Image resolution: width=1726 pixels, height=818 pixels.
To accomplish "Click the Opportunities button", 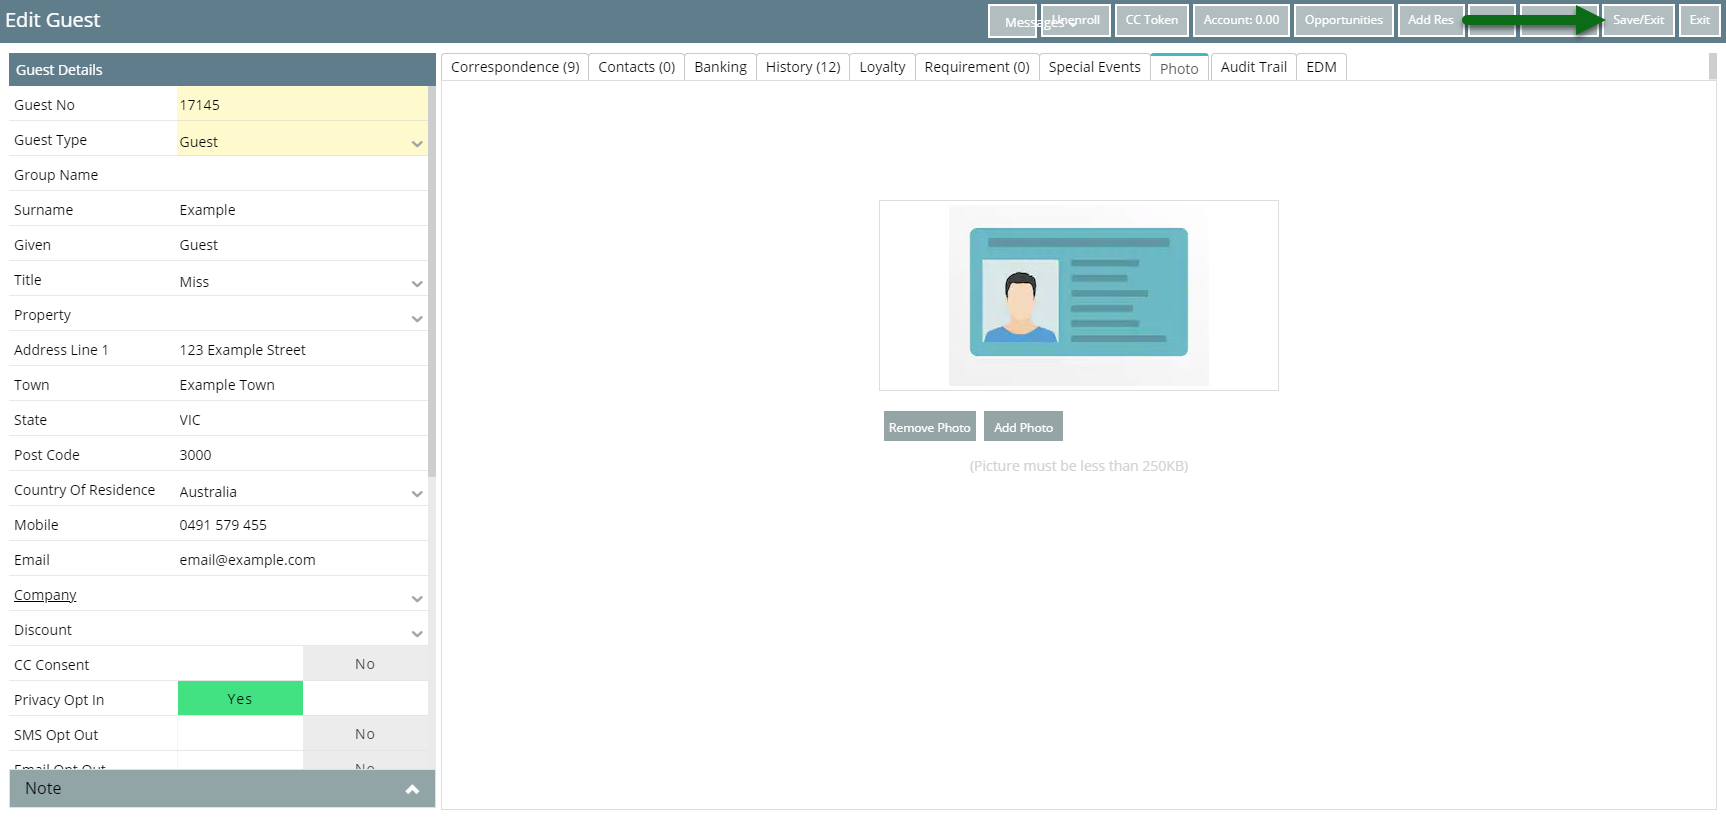I will coord(1343,20).
